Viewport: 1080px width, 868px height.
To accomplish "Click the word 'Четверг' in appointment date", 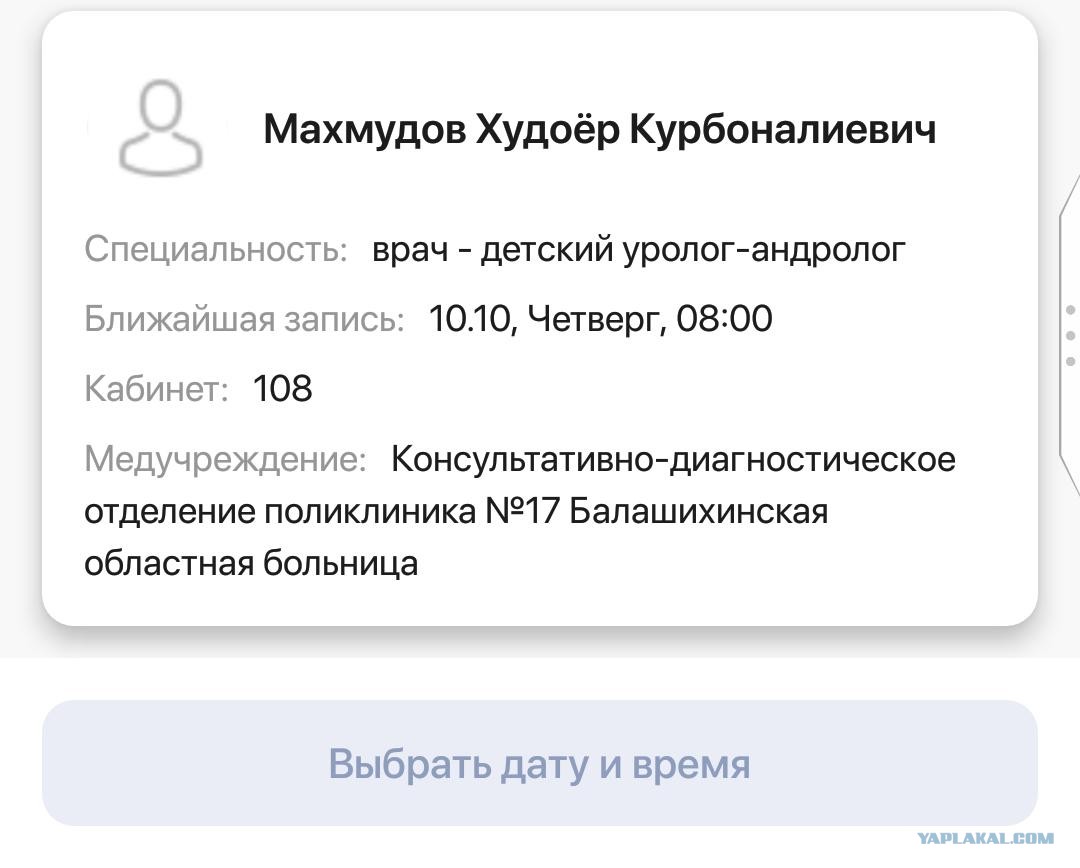I will coord(596,319).
